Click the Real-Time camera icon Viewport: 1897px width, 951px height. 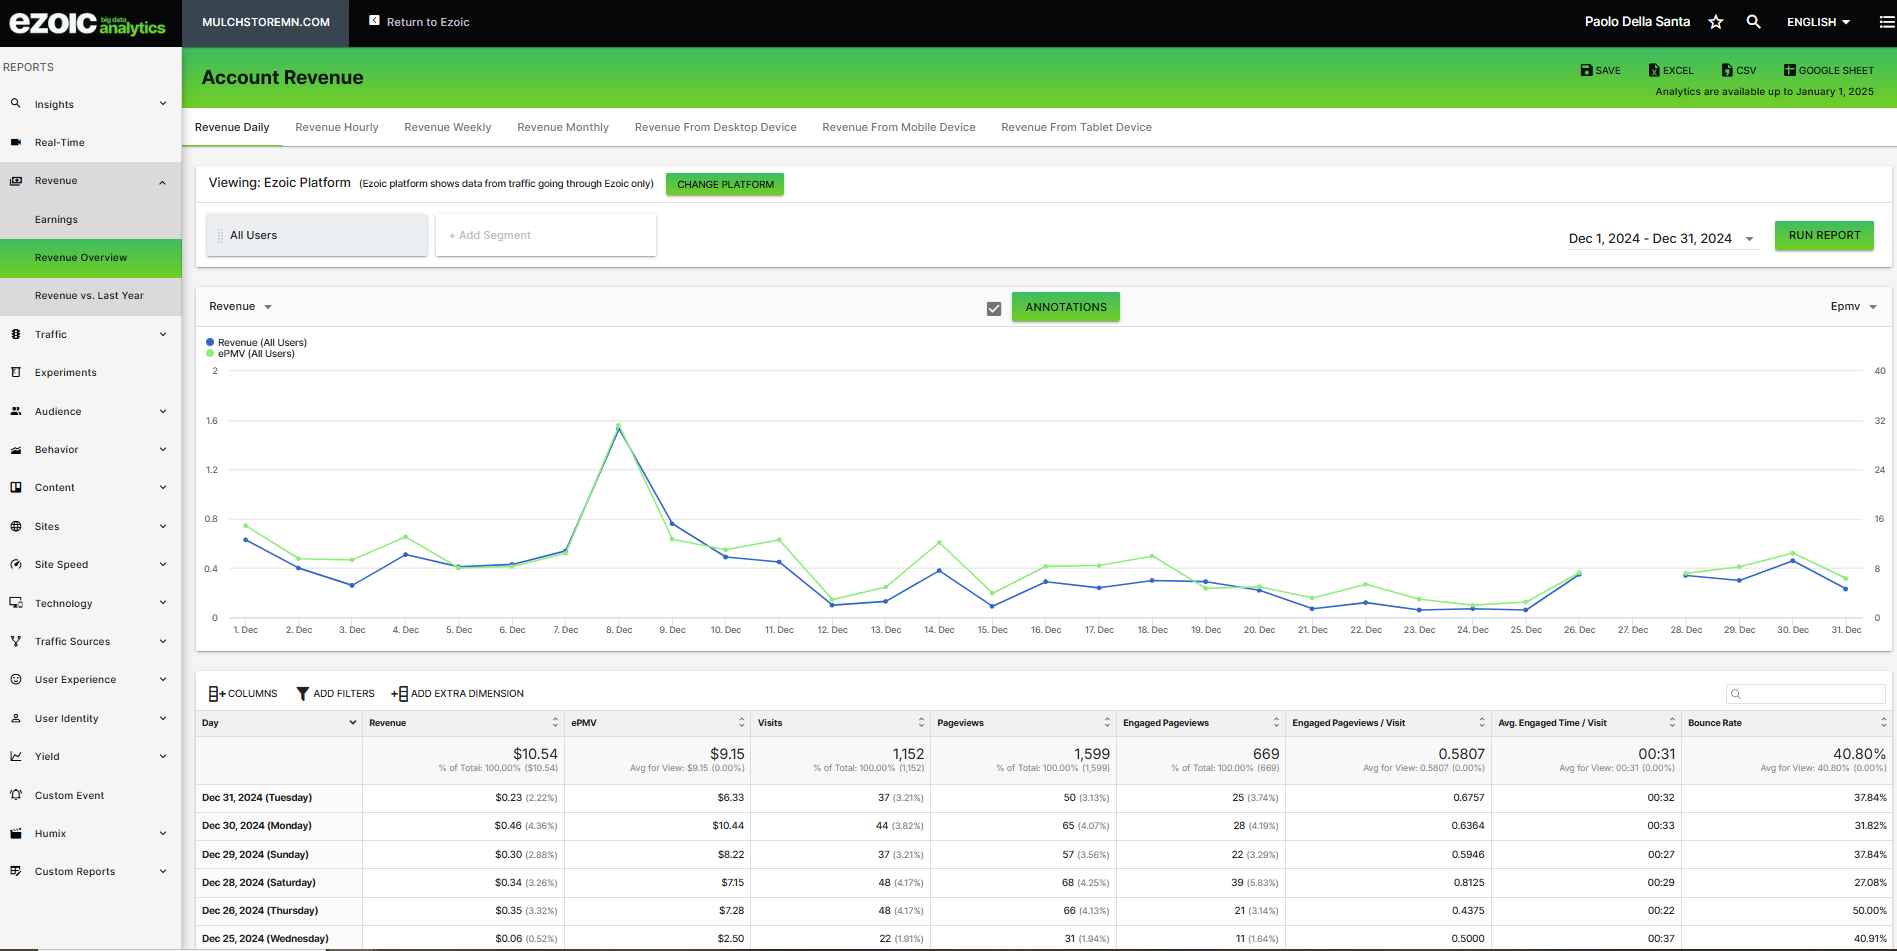(x=15, y=142)
